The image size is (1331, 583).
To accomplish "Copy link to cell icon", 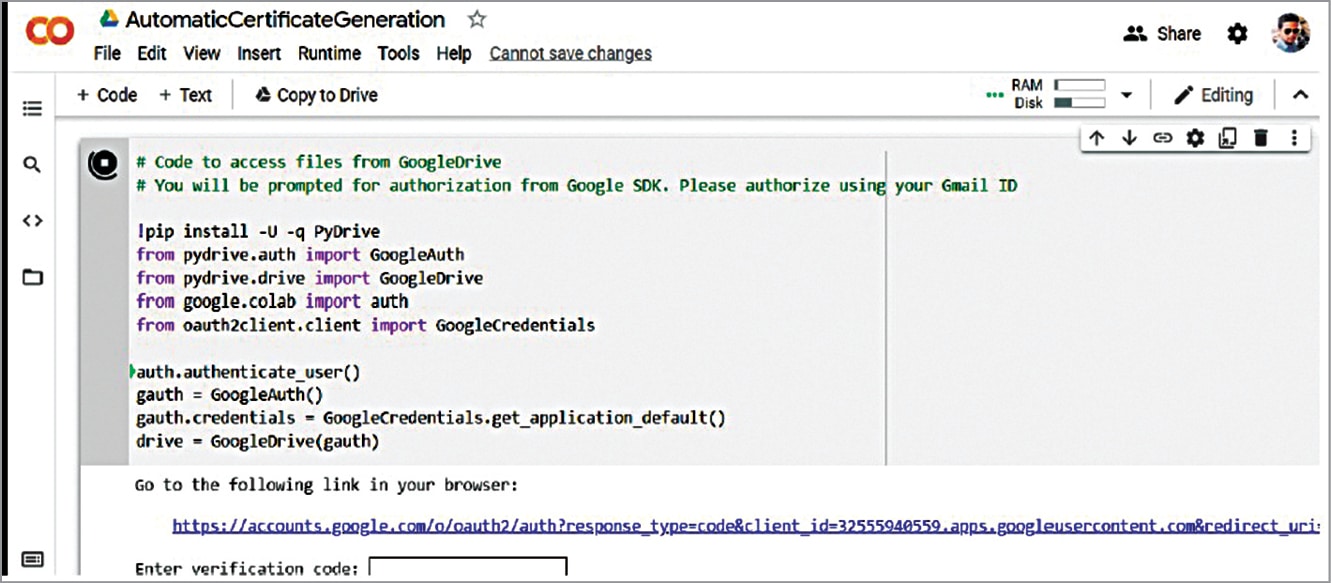I will (x=1162, y=139).
